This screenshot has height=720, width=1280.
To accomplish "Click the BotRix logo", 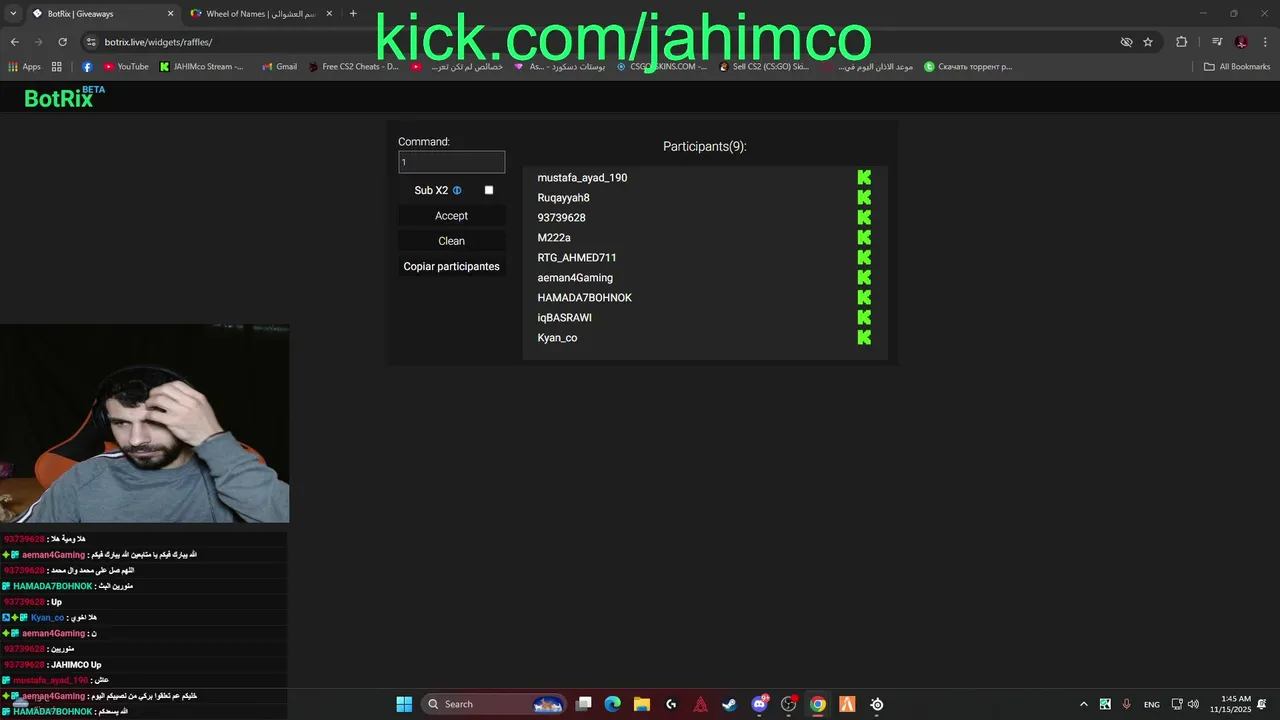I will [x=64, y=97].
